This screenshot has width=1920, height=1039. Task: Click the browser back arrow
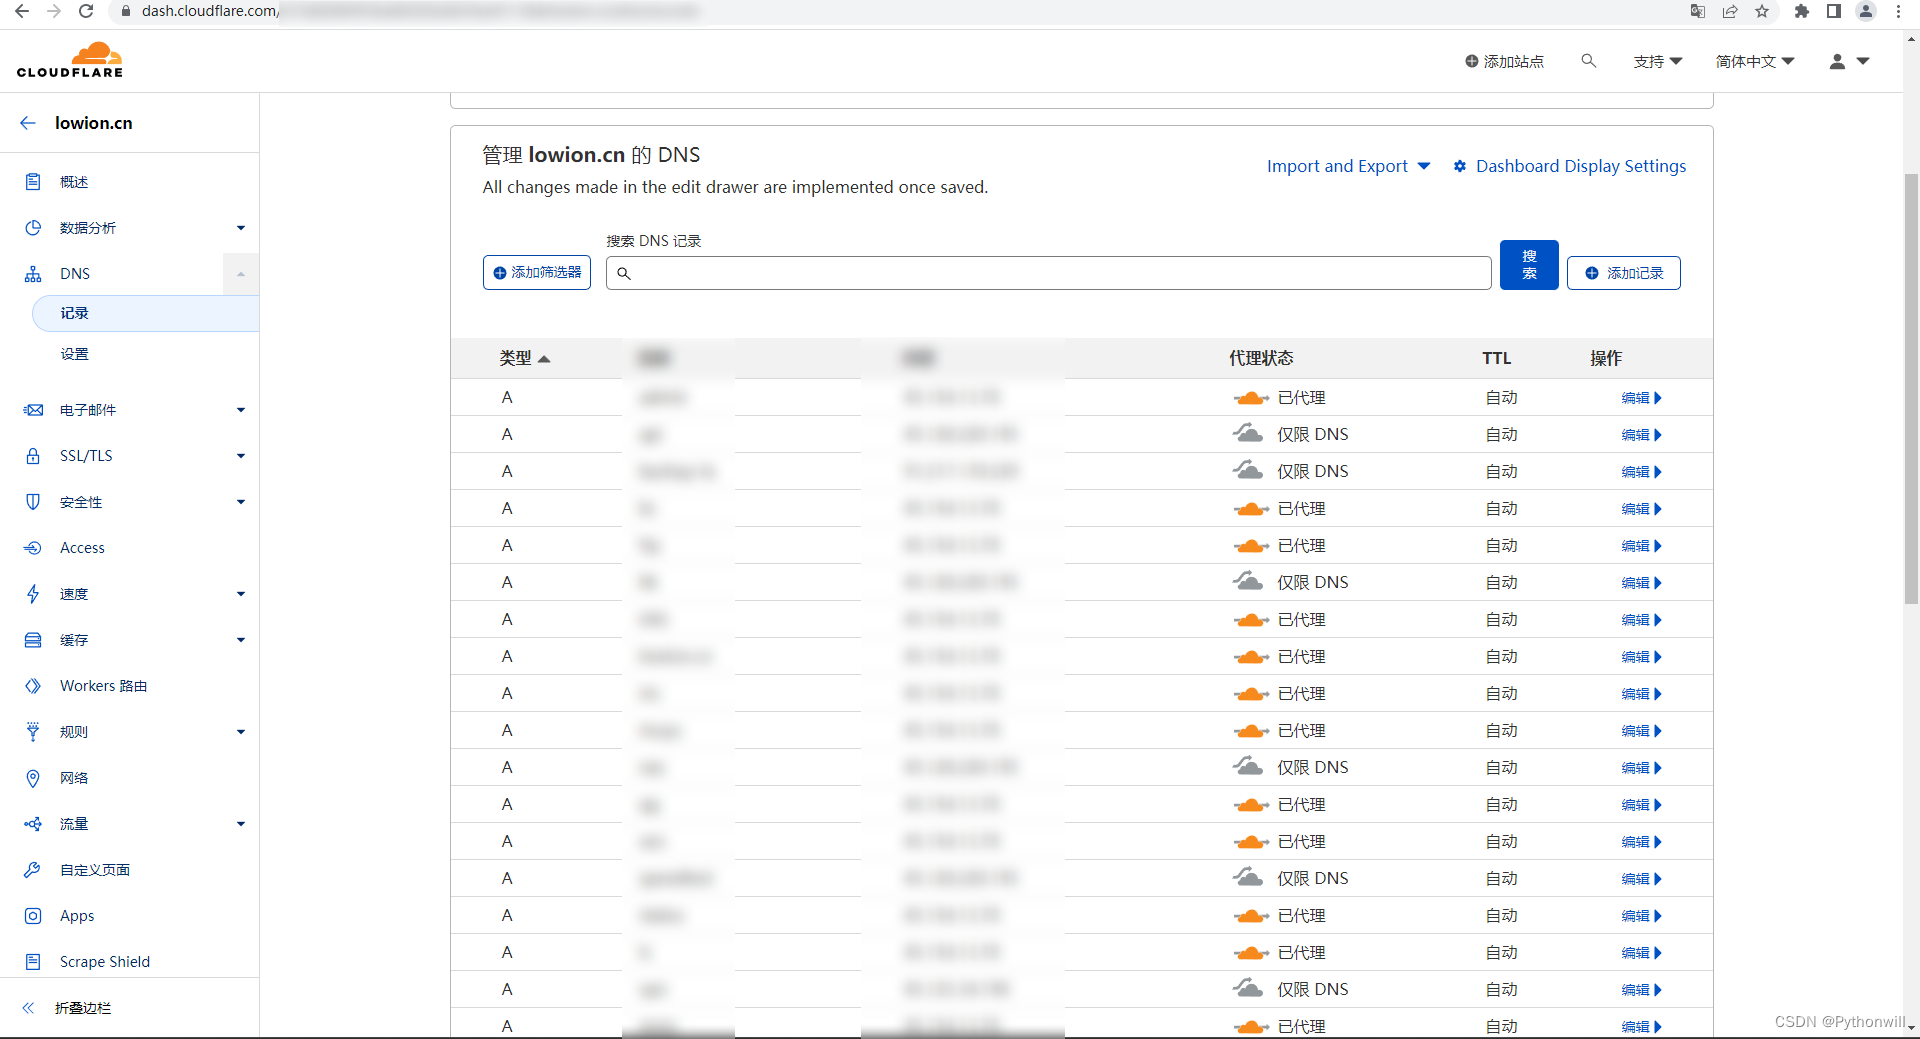[22, 11]
